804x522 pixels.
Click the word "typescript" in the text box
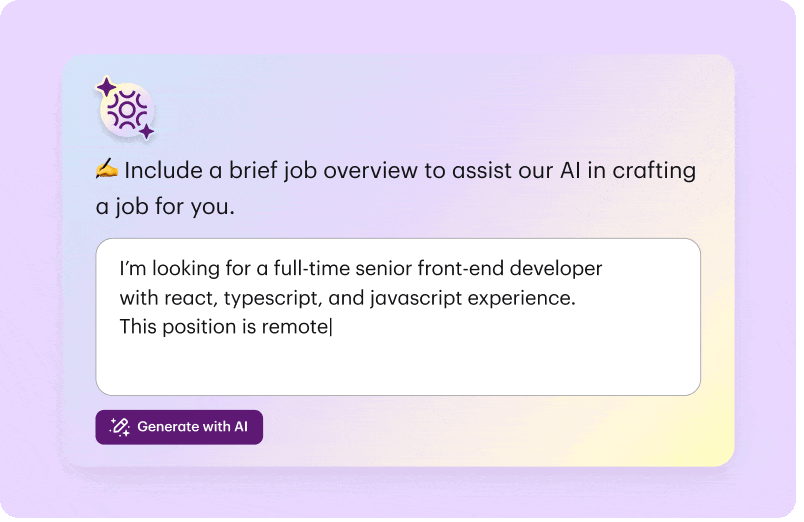[x=267, y=298]
